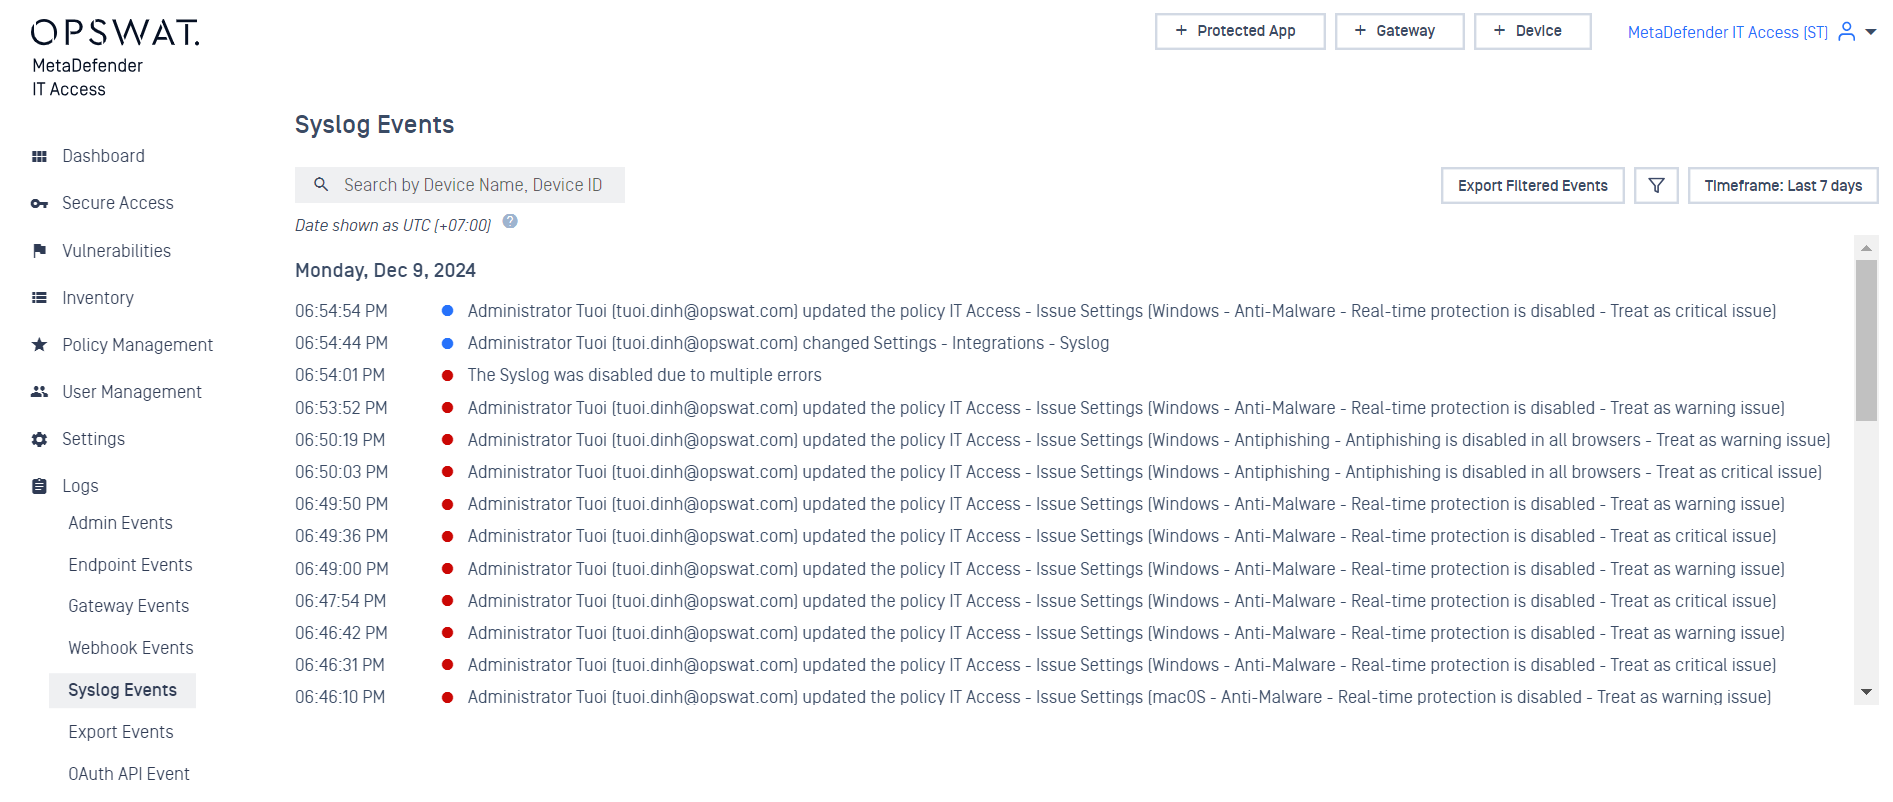Click the 06:54:54 PM timestamp

coord(341,311)
